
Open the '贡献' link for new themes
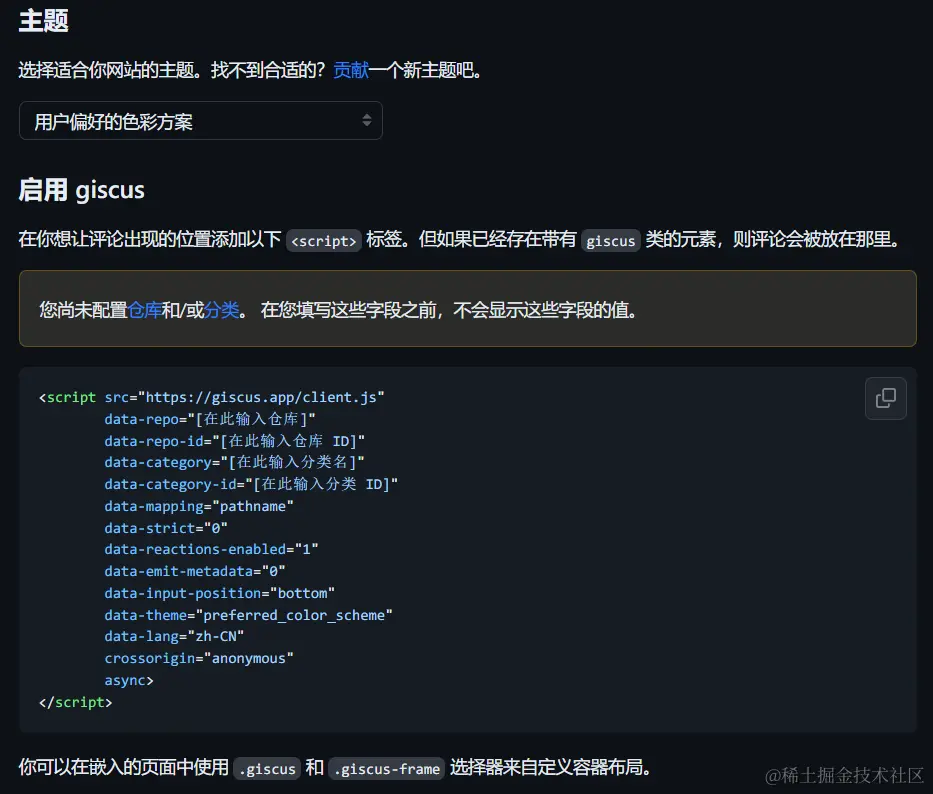click(350, 70)
